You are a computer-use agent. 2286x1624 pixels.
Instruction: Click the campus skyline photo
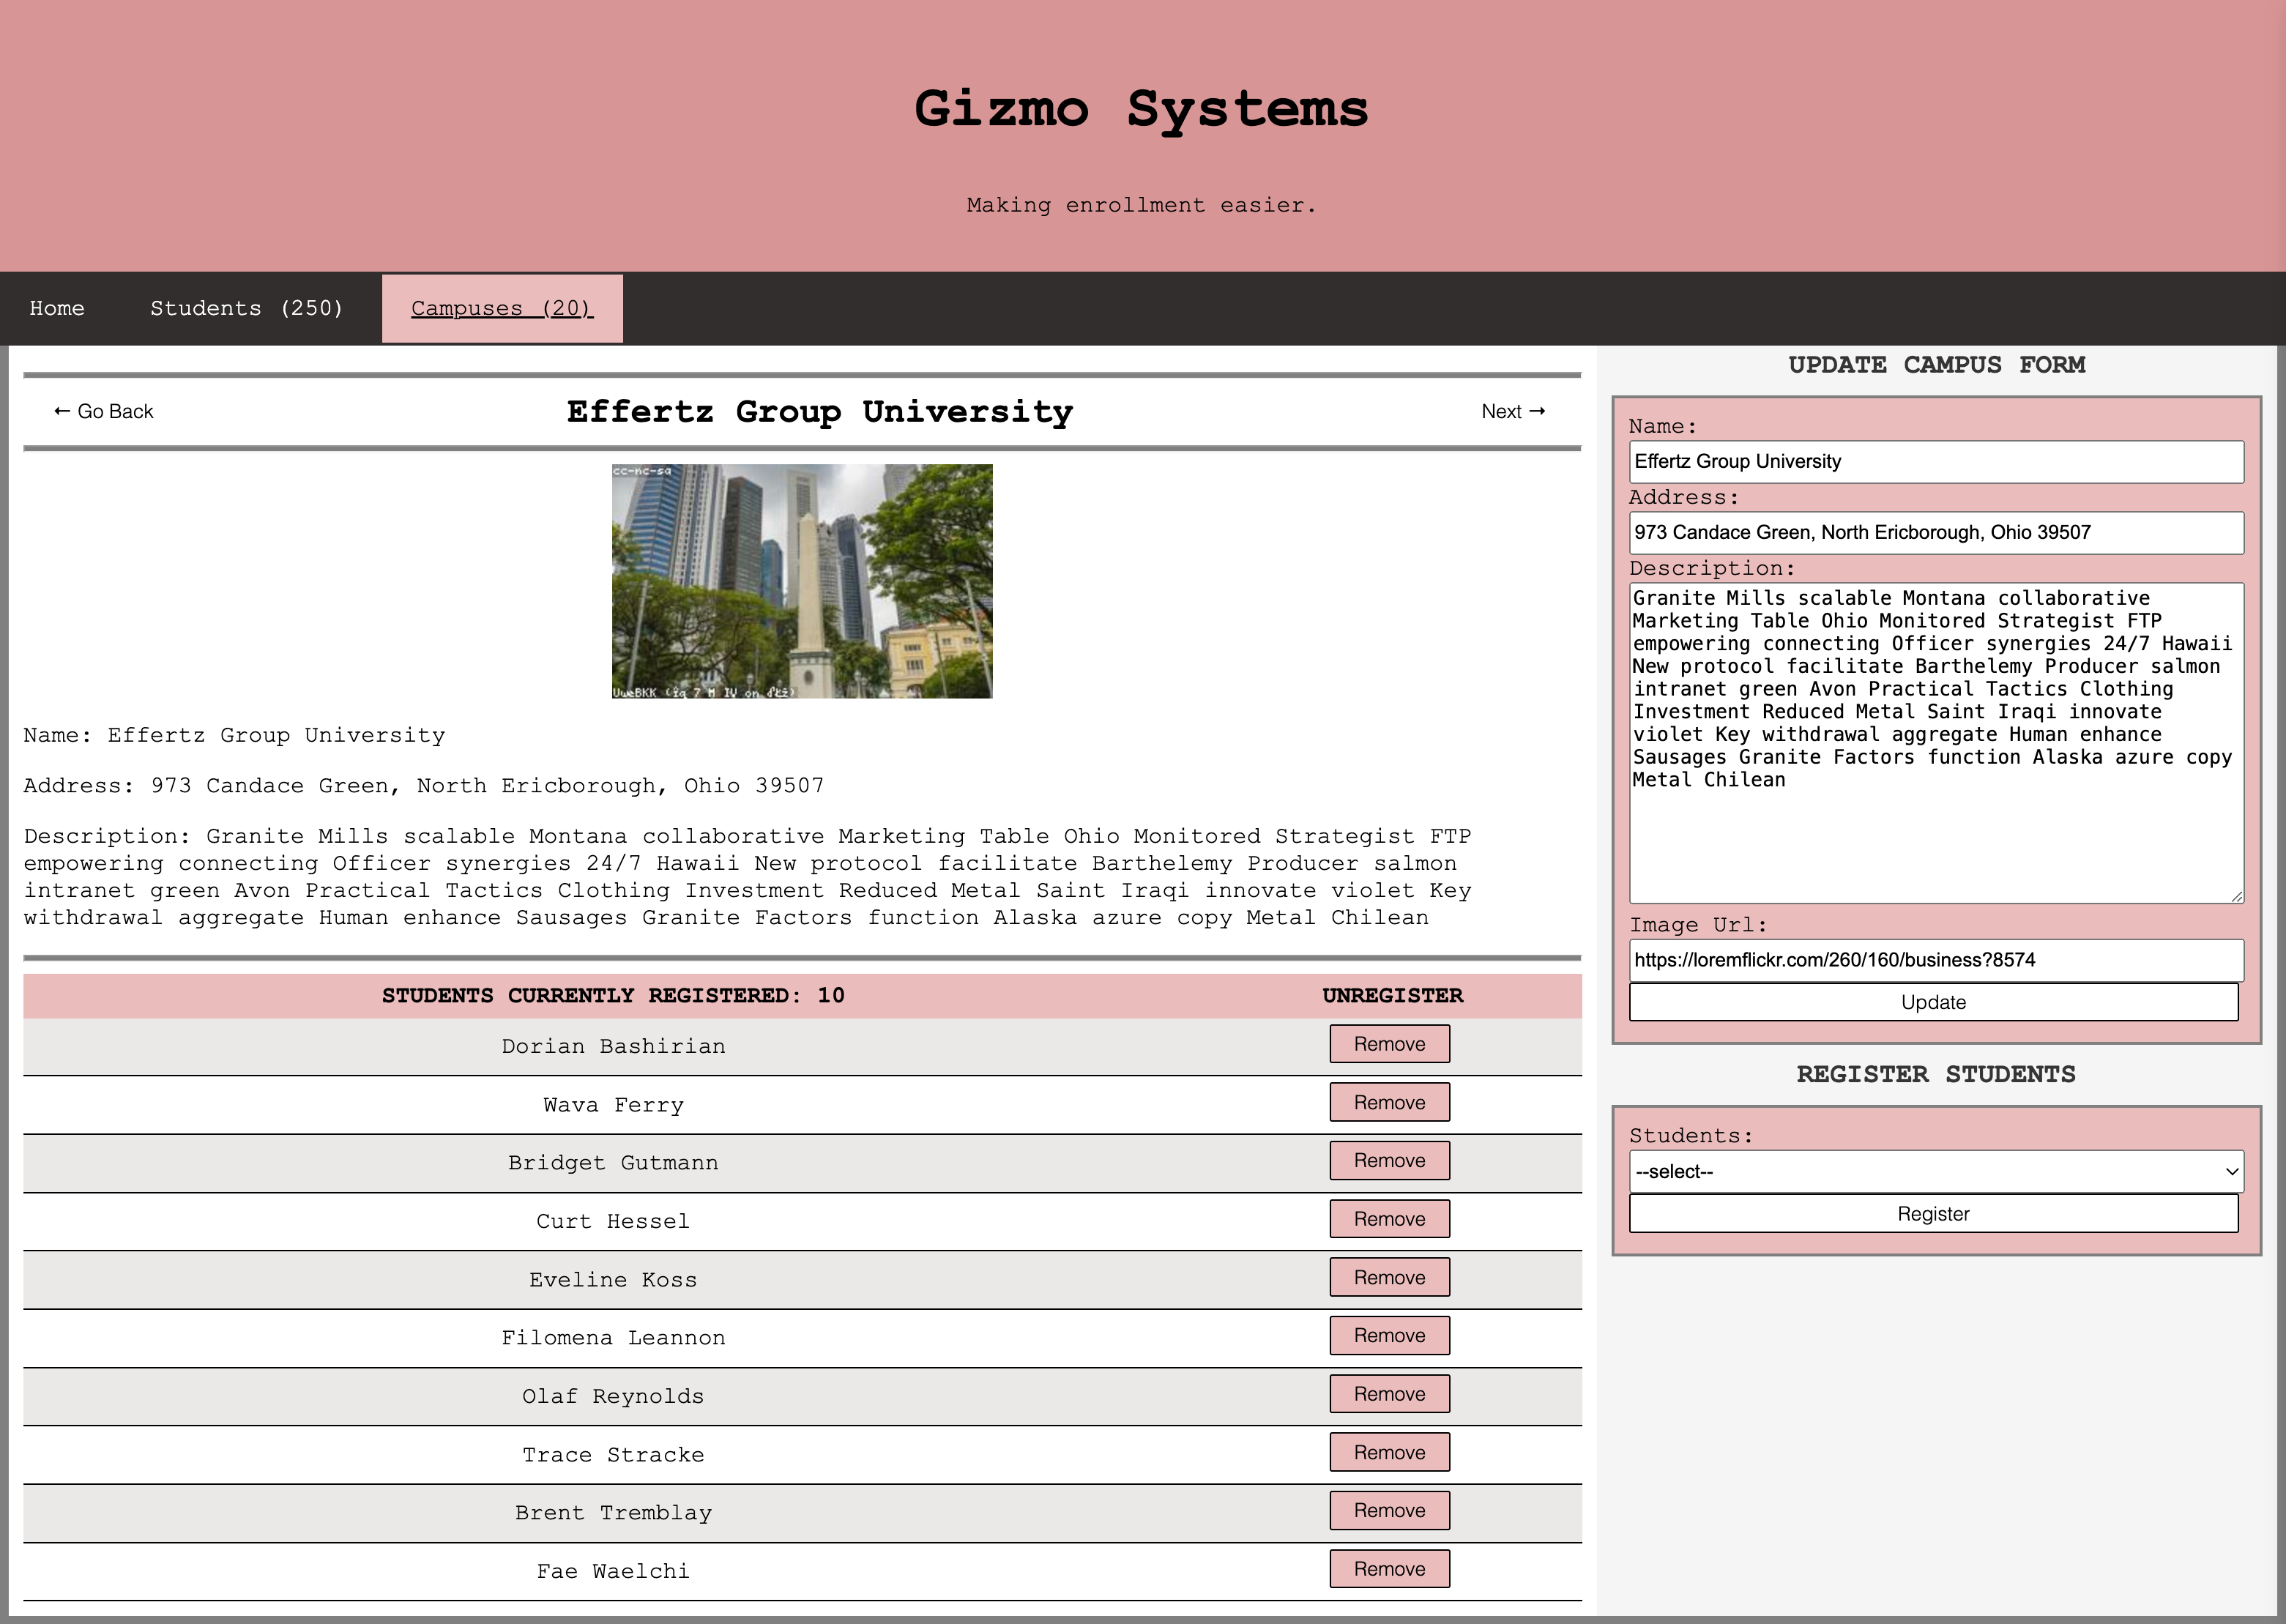point(802,581)
